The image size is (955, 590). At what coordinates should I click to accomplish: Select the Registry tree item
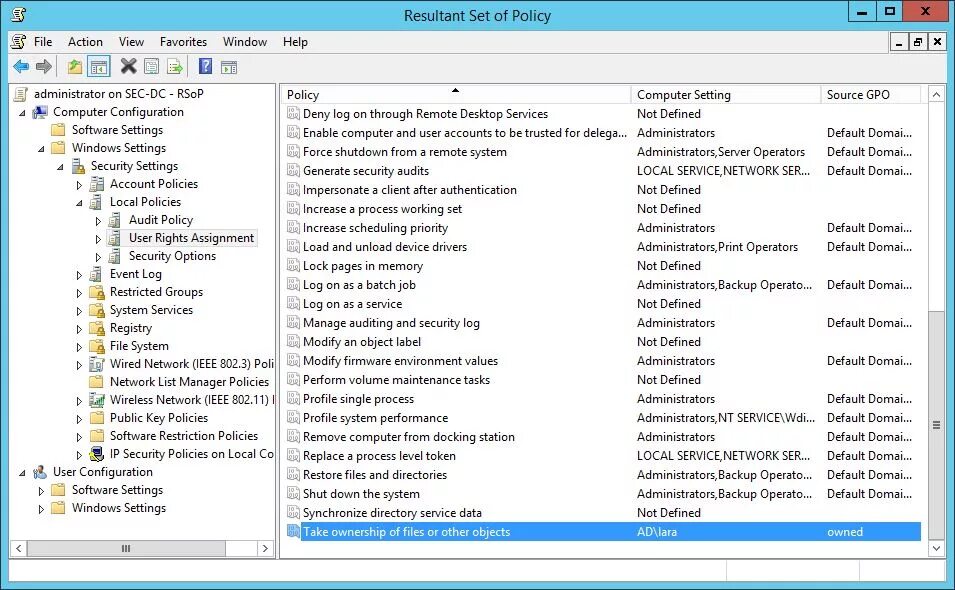coord(130,328)
